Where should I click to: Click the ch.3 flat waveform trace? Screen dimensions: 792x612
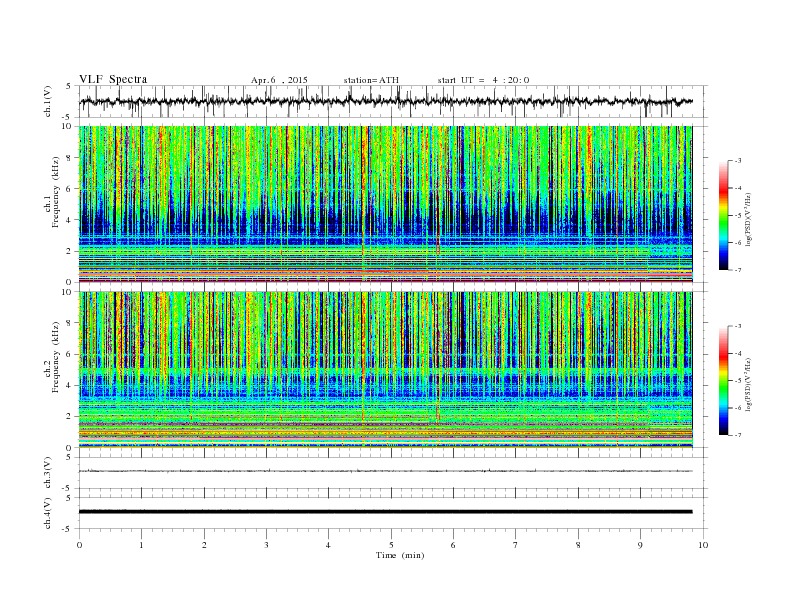click(385, 471)
